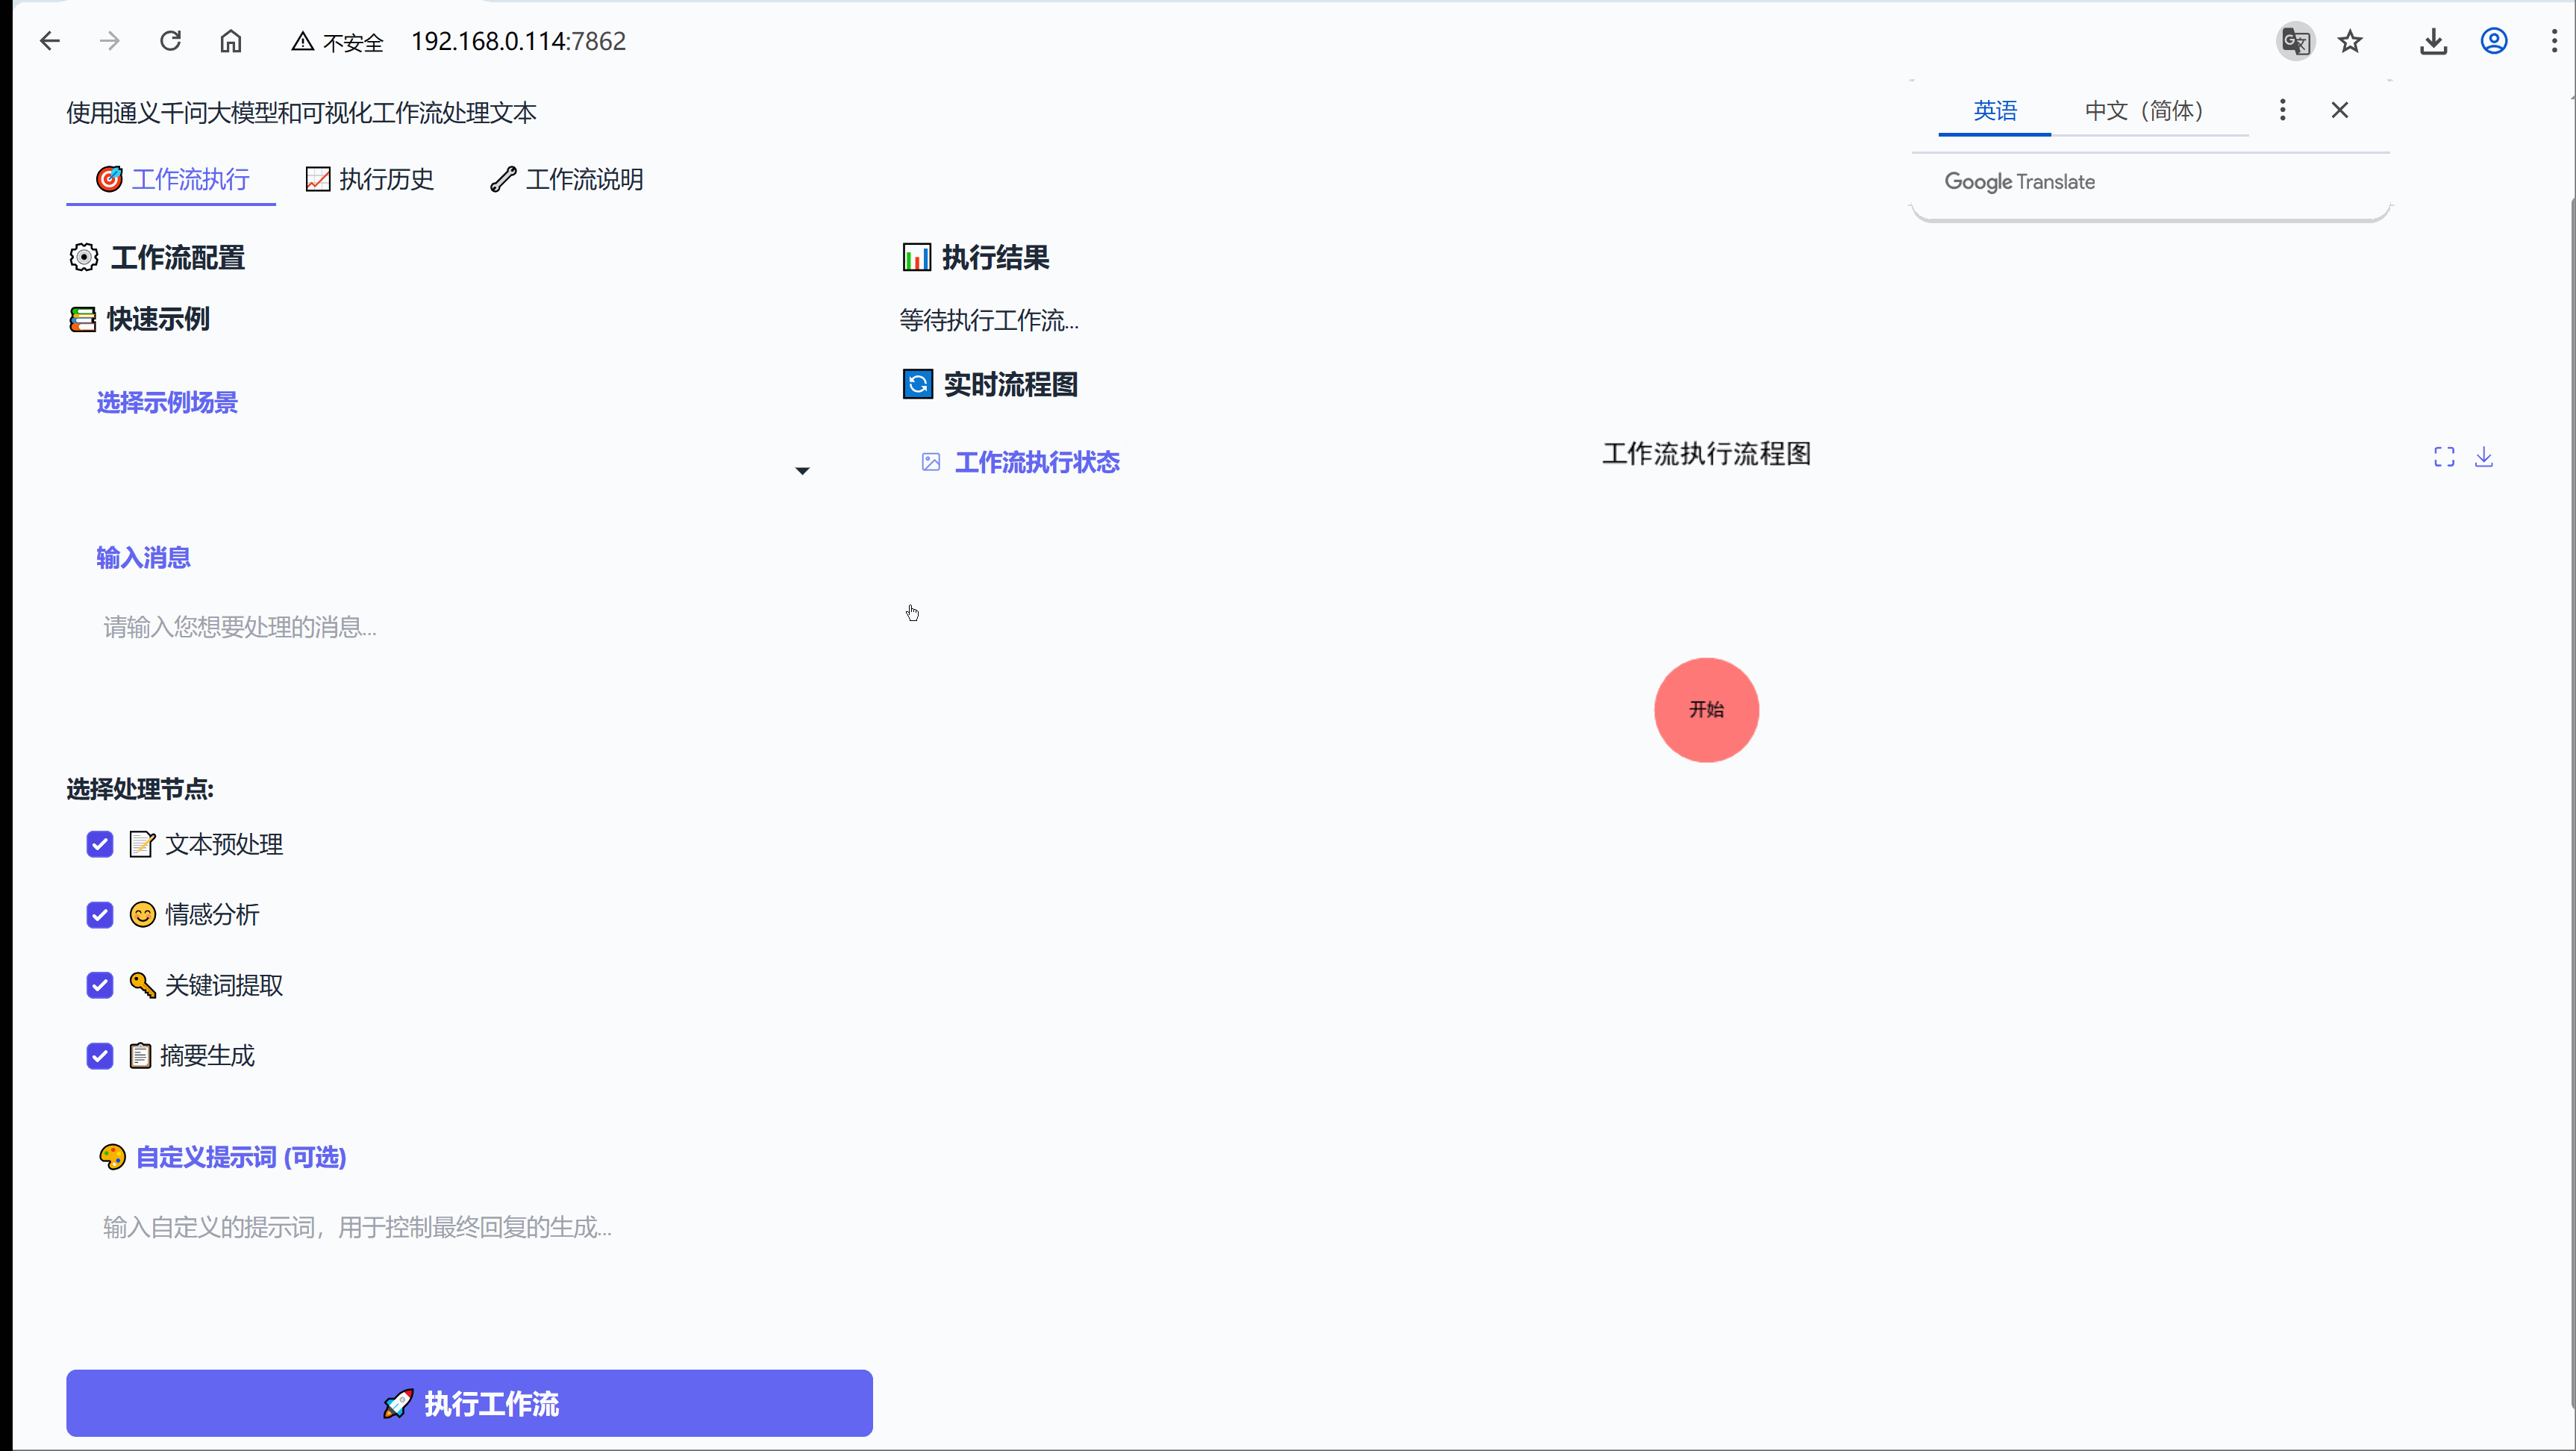This screenshot has width=2576, height=1451.
Task: Click the image icon before 工作流执行状态
Action: (x=930, y=462)
